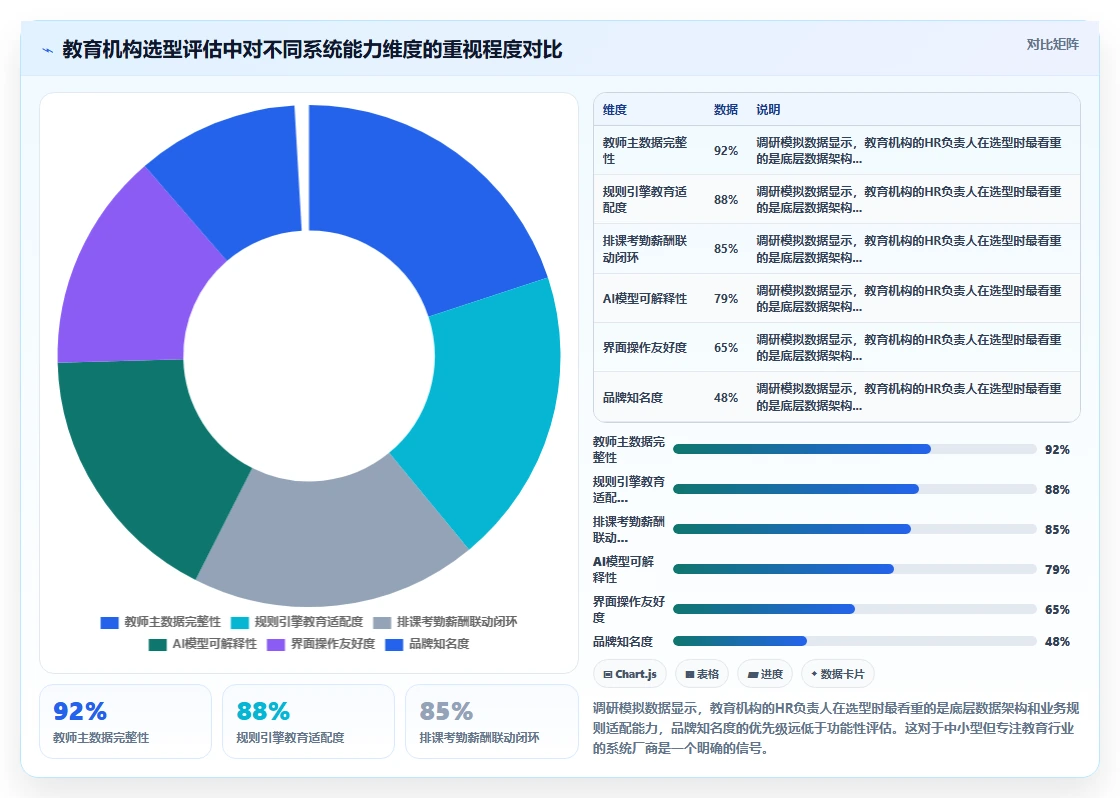The height and width of the screenshot is (798, 1120).
Task: Toggle legend swatch for 排课考勤薪酬联动闭环
Action: [x=382, y=622]
